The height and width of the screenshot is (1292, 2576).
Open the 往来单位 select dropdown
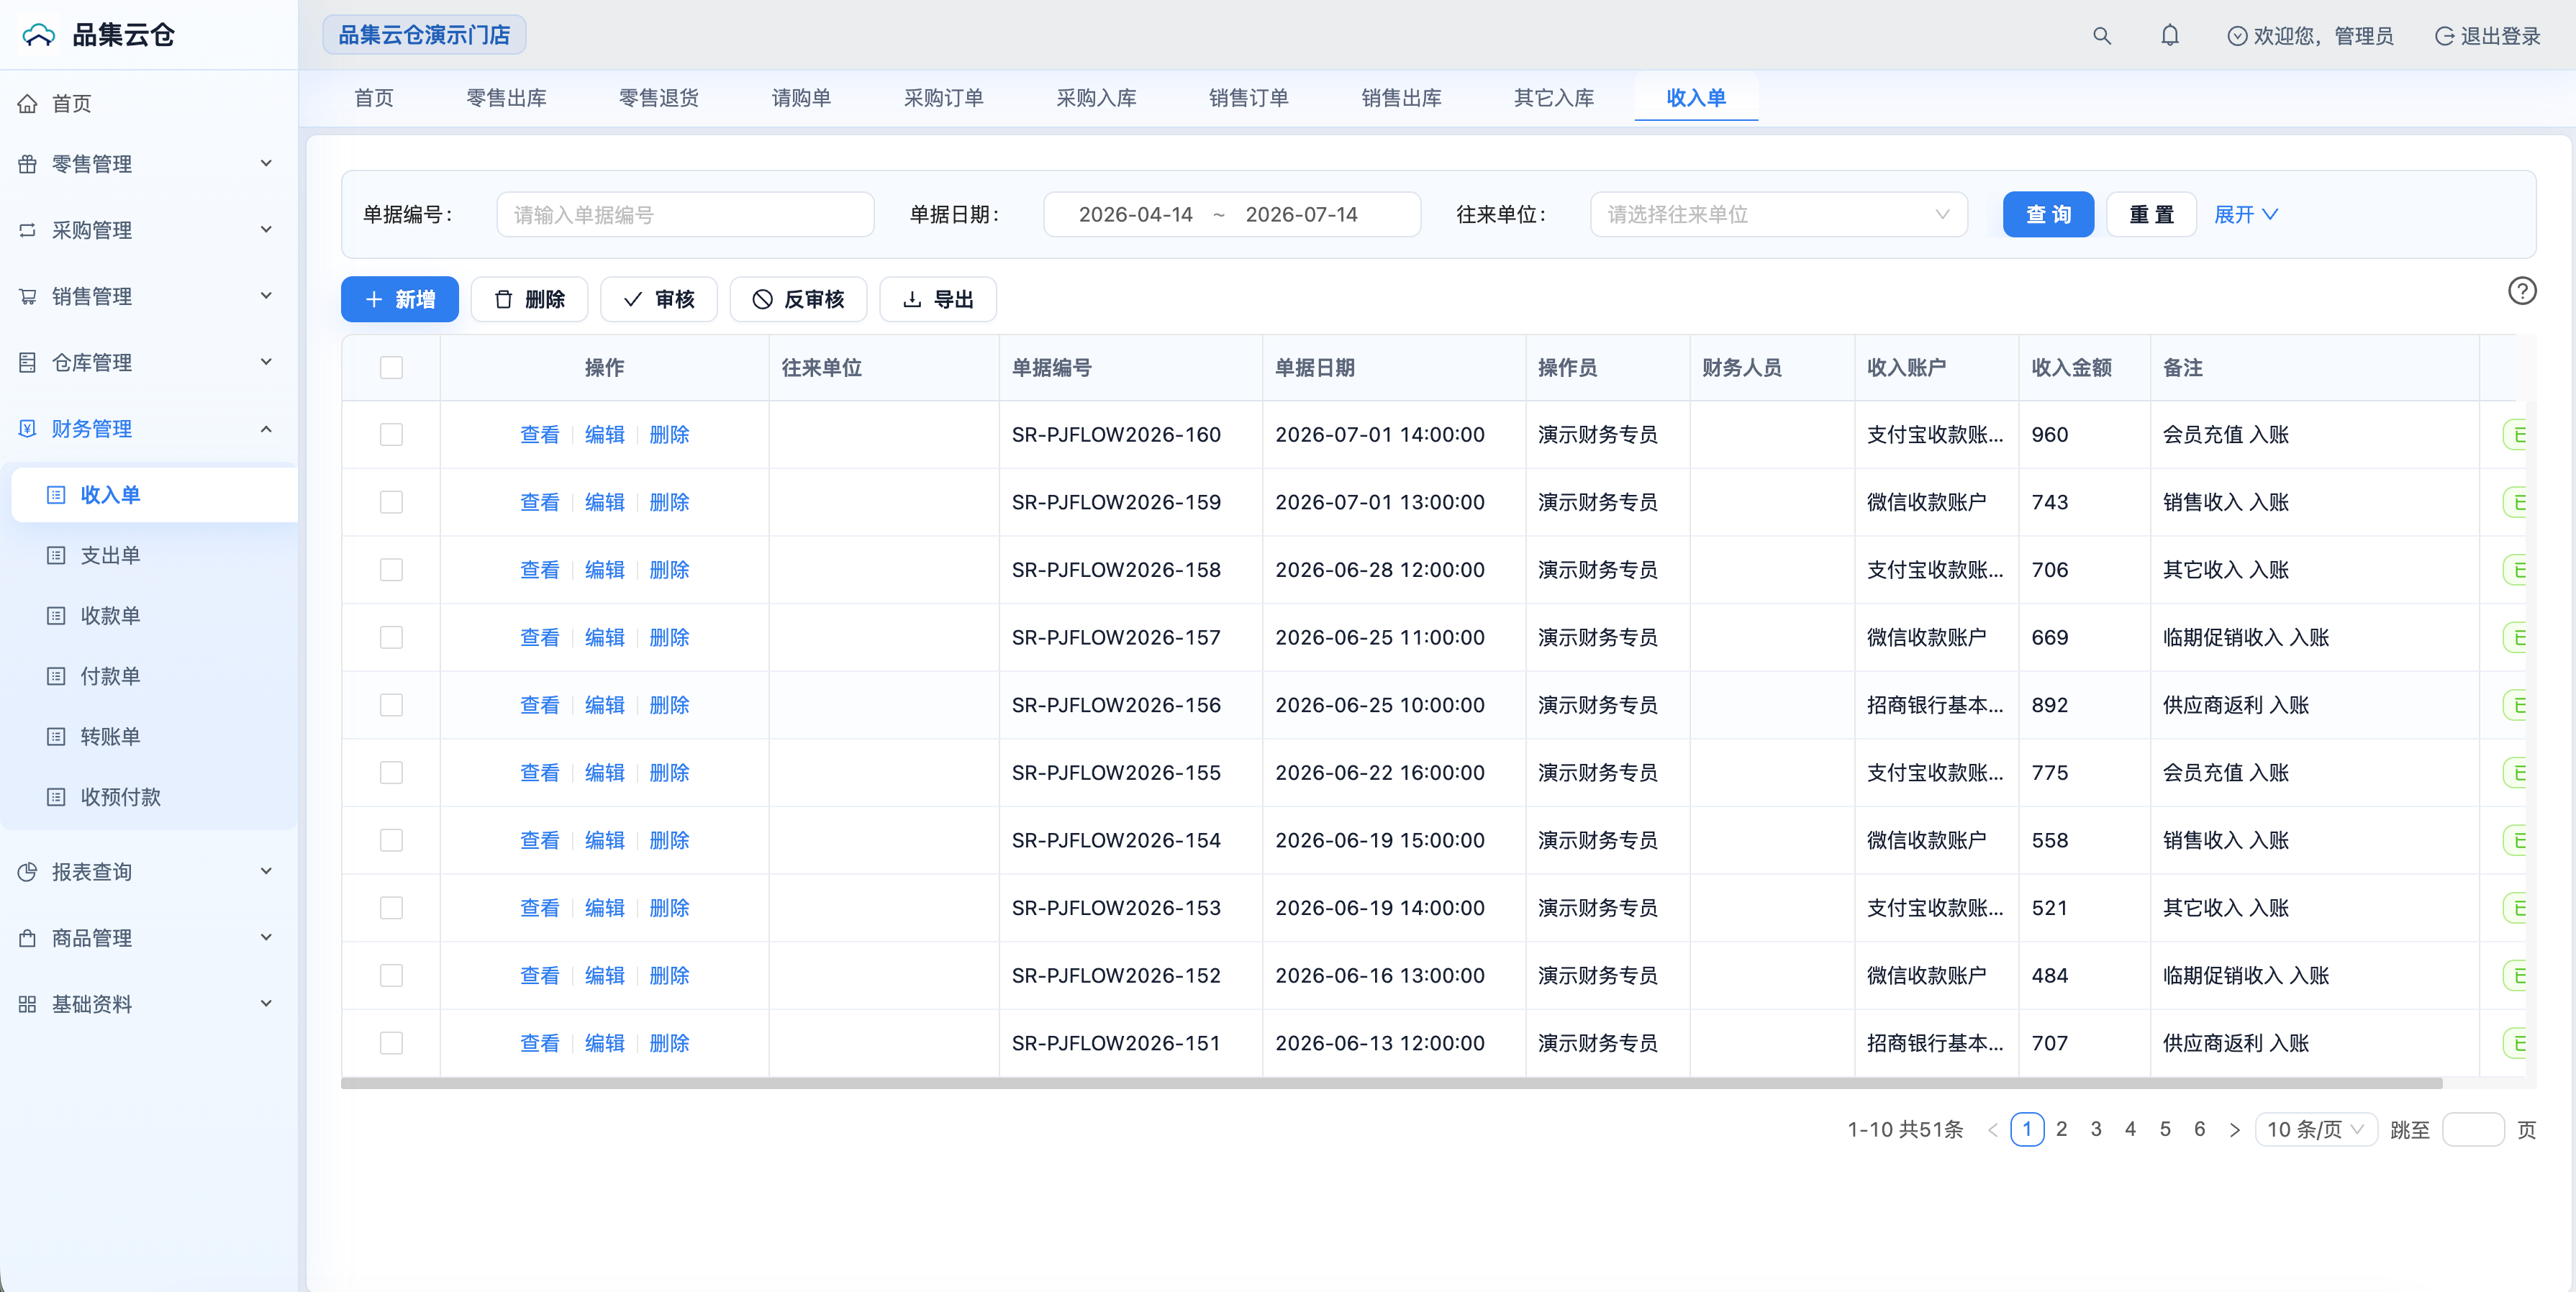(x=1778, y=214)
